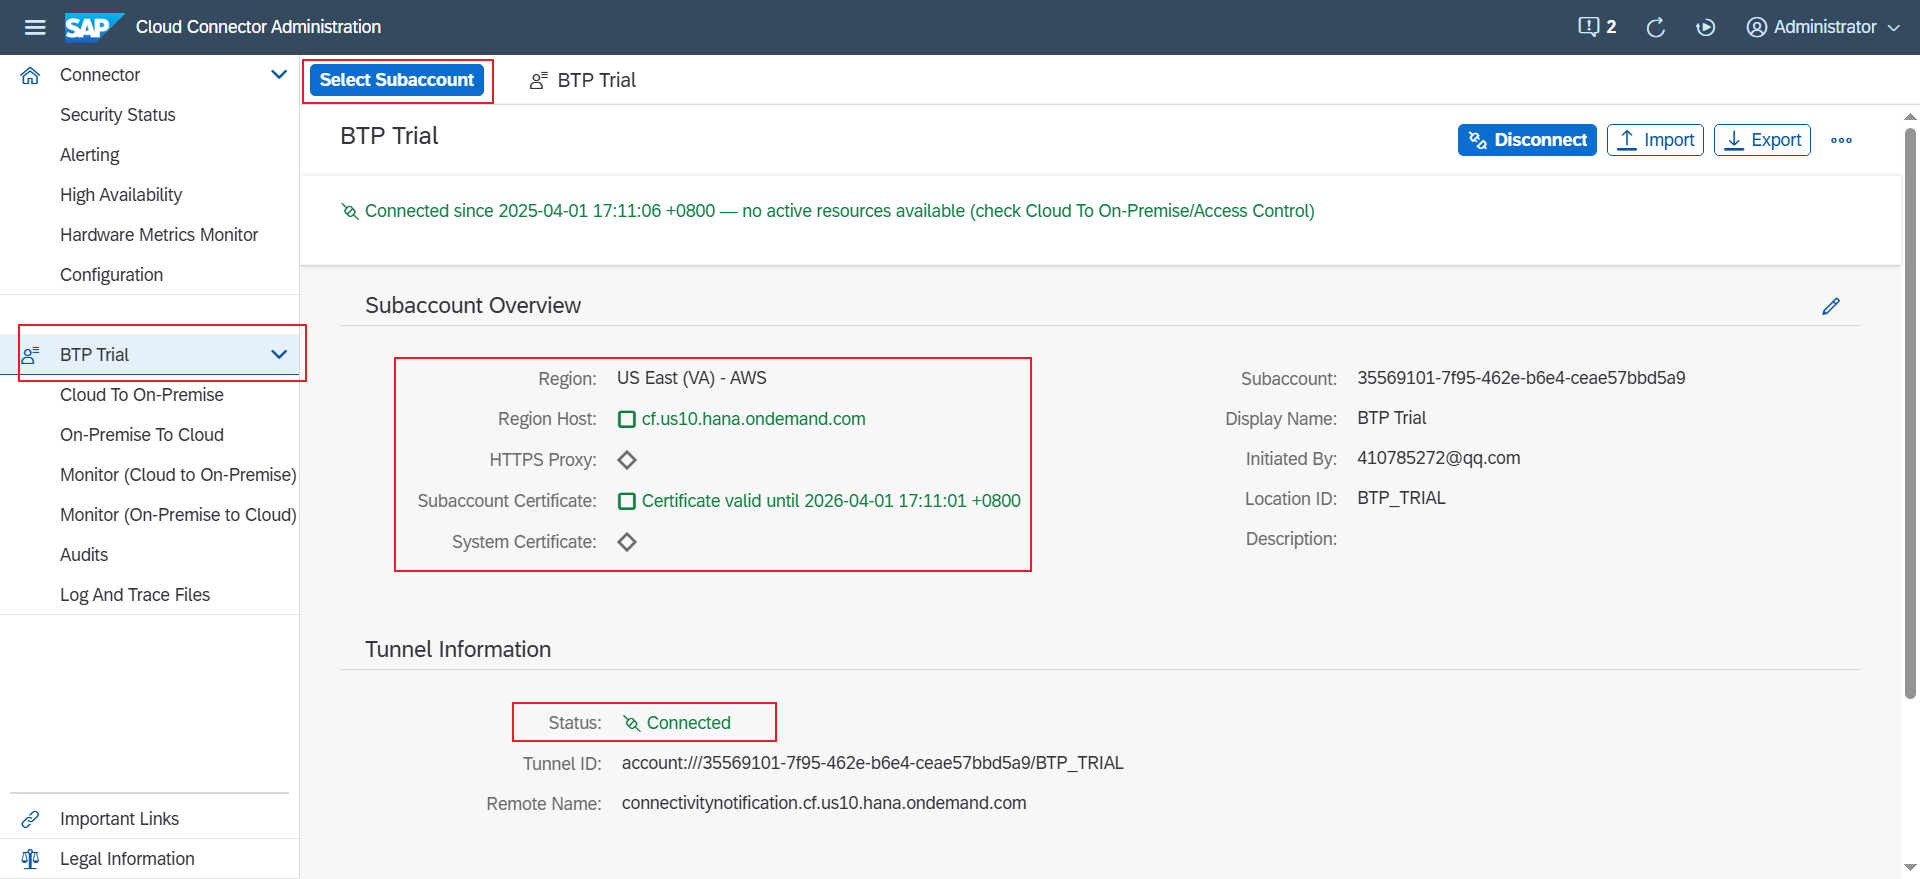1920x879 pixels.
Task: Open Log And Trace Files
Action: coord(135,595)
